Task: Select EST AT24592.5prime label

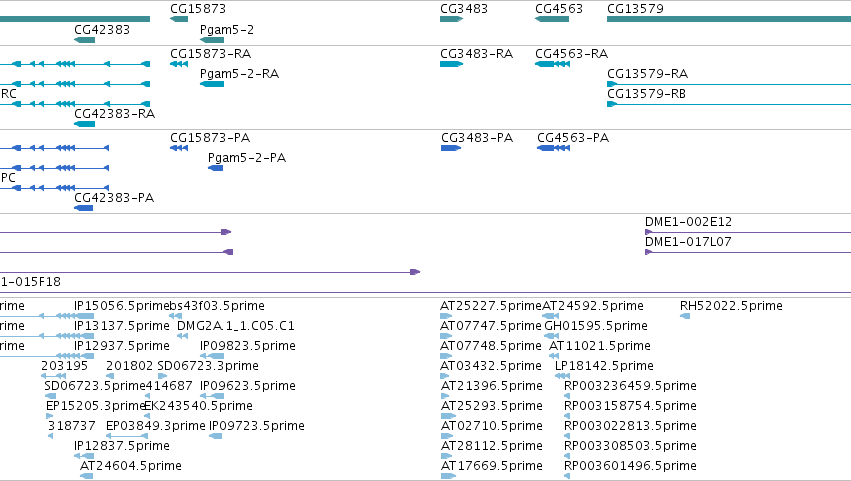Action: (593, 306)
